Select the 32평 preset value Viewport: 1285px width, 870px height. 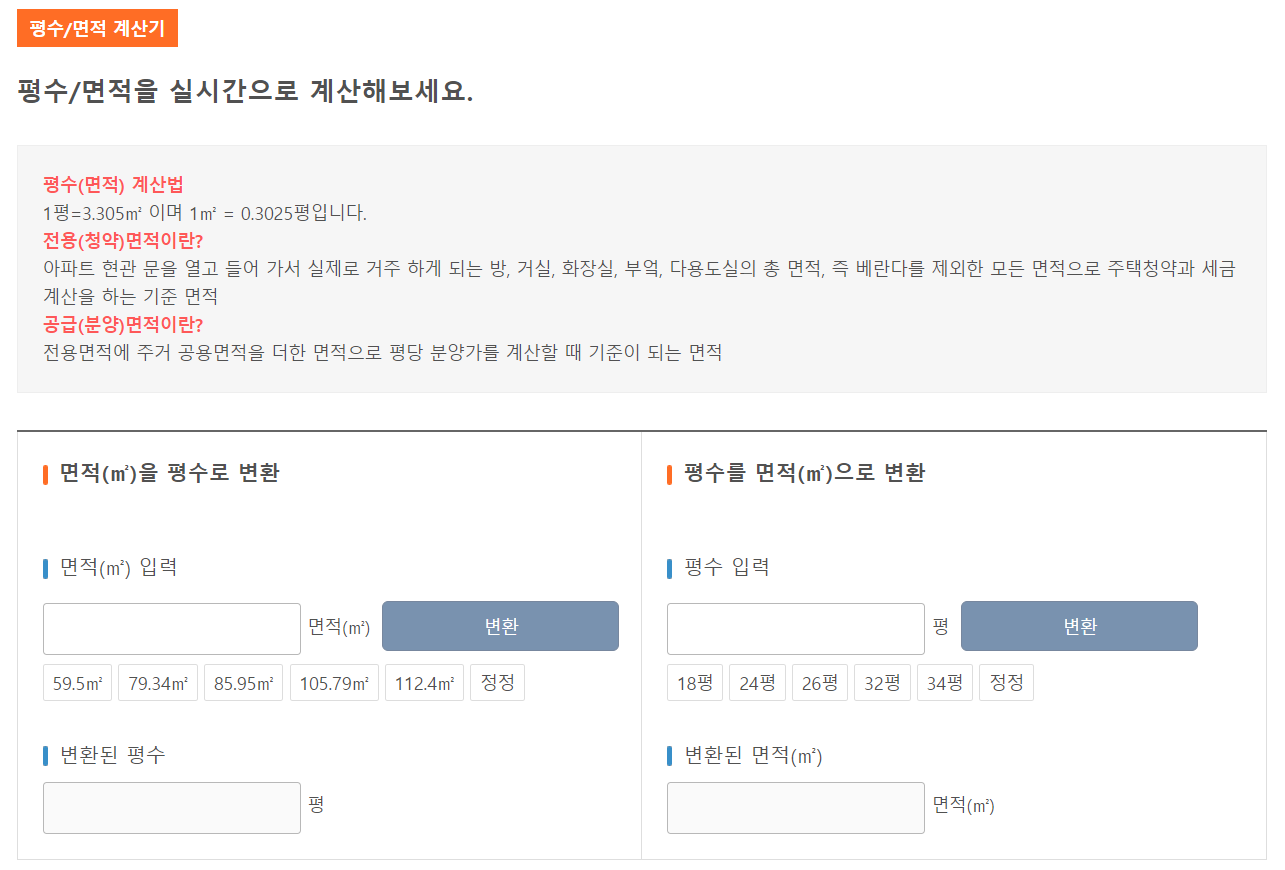tap(882, 682)
